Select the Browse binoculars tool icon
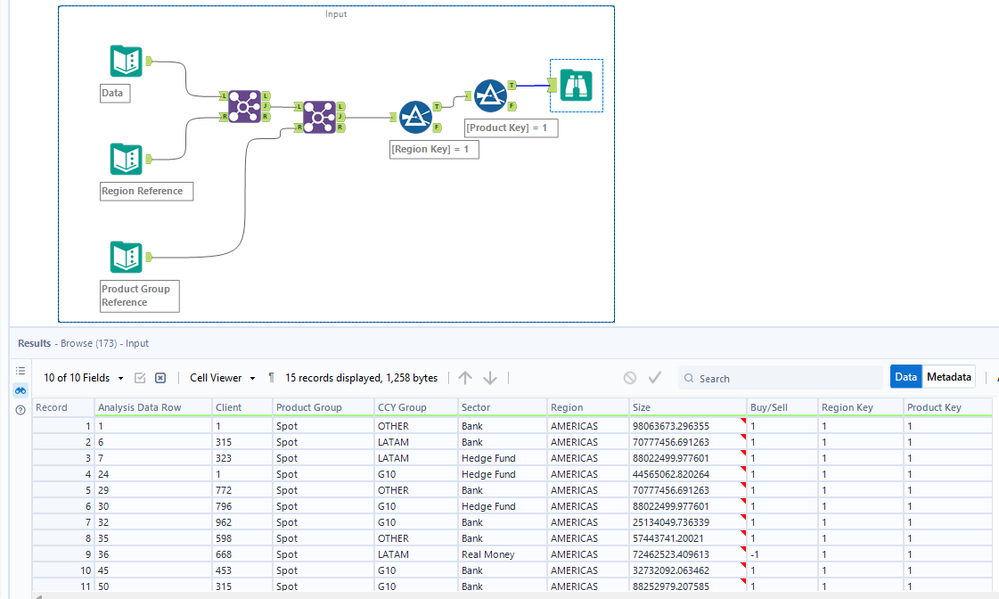Screen dimensions: 999x599 click(x=576, y=85)
